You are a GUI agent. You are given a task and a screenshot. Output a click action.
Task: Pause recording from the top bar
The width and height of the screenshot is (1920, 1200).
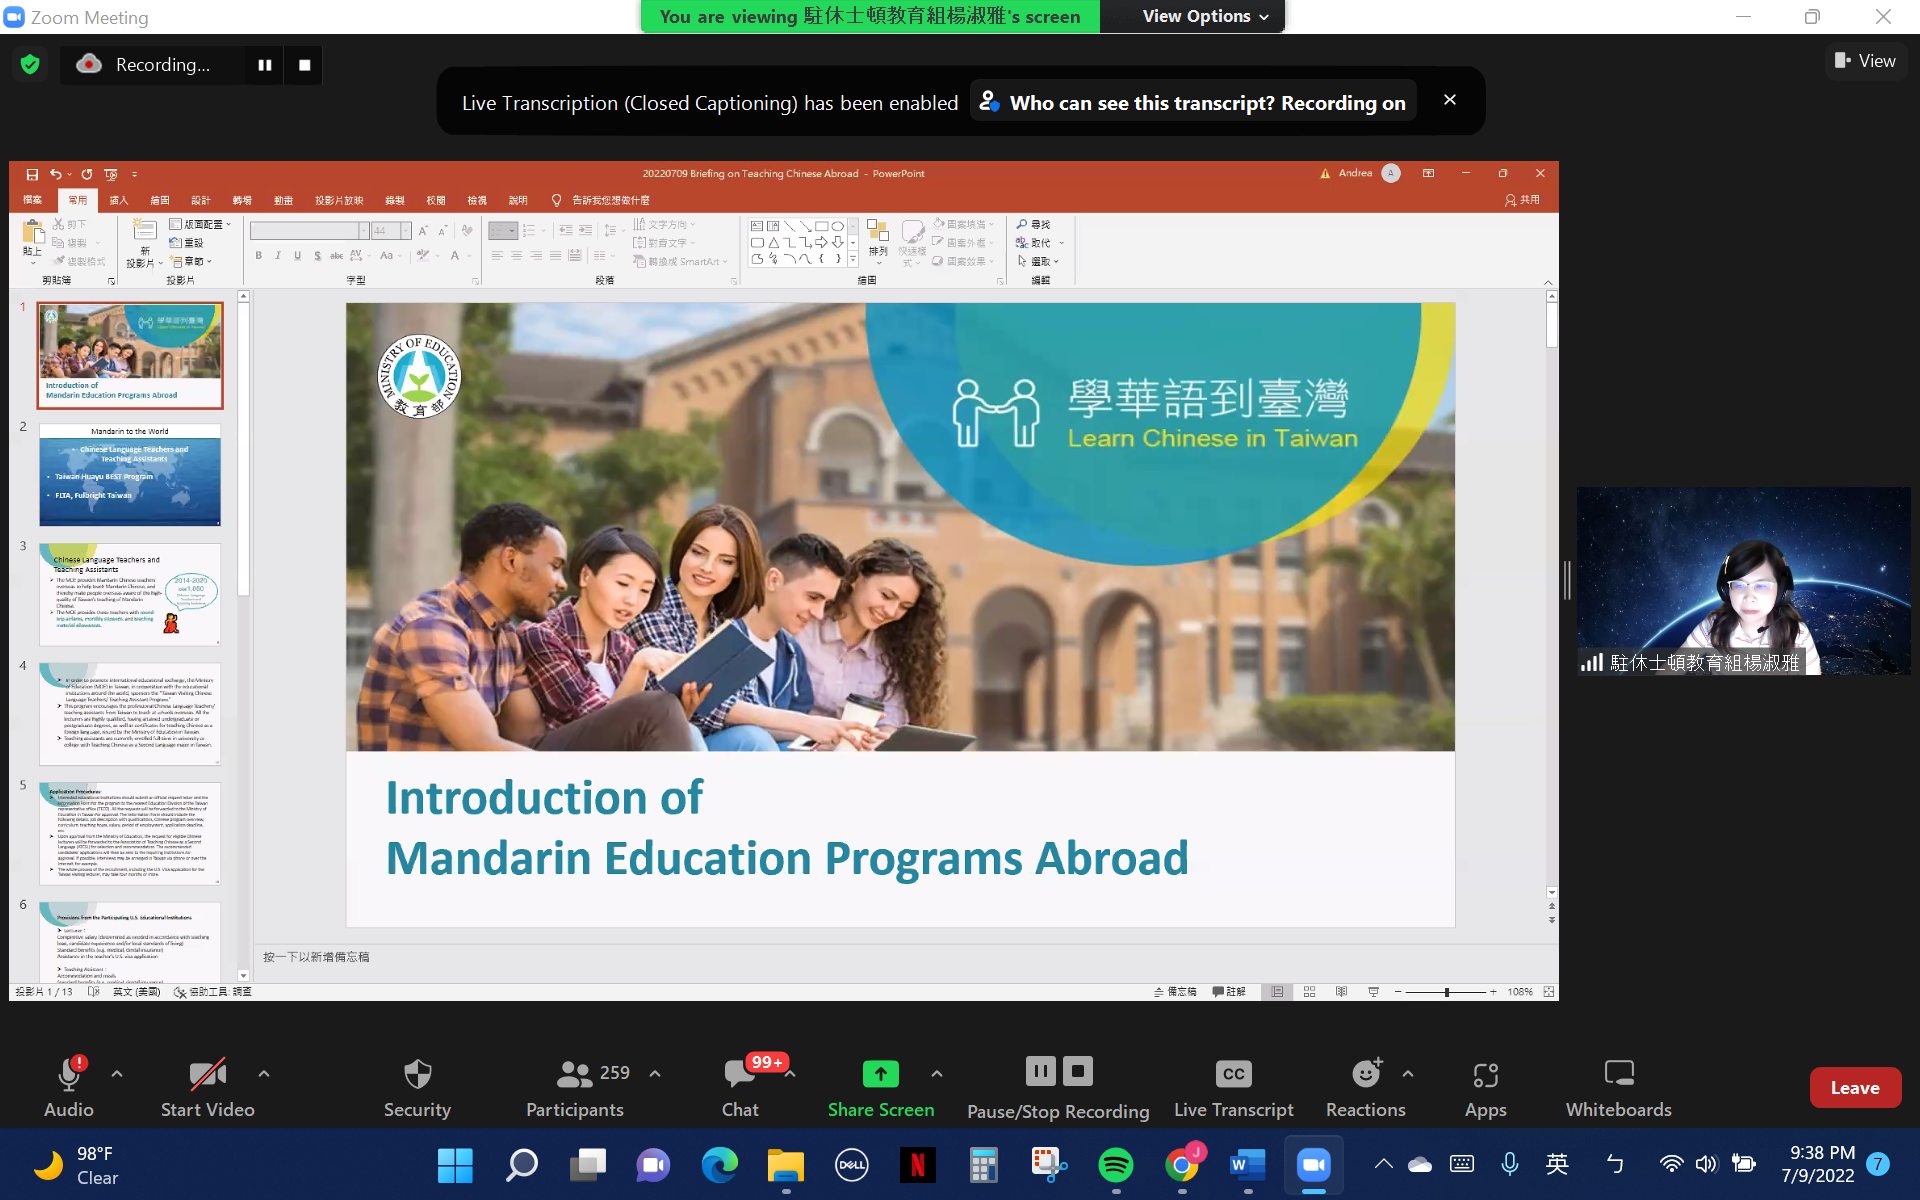[x=265, y=65]
